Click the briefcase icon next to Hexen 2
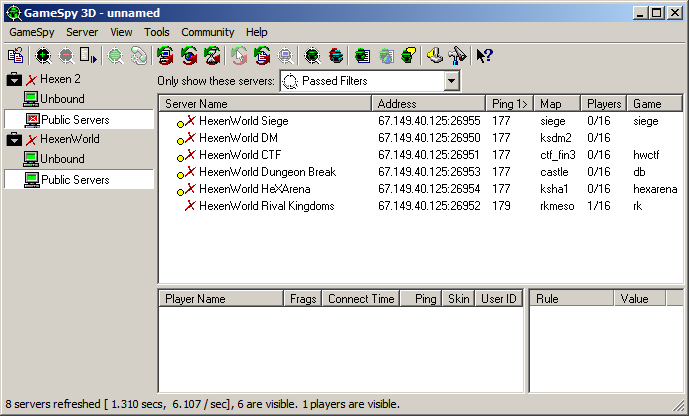Image resolution: width=689 pixels, height=416 pixels. click(x=14, y=79)
